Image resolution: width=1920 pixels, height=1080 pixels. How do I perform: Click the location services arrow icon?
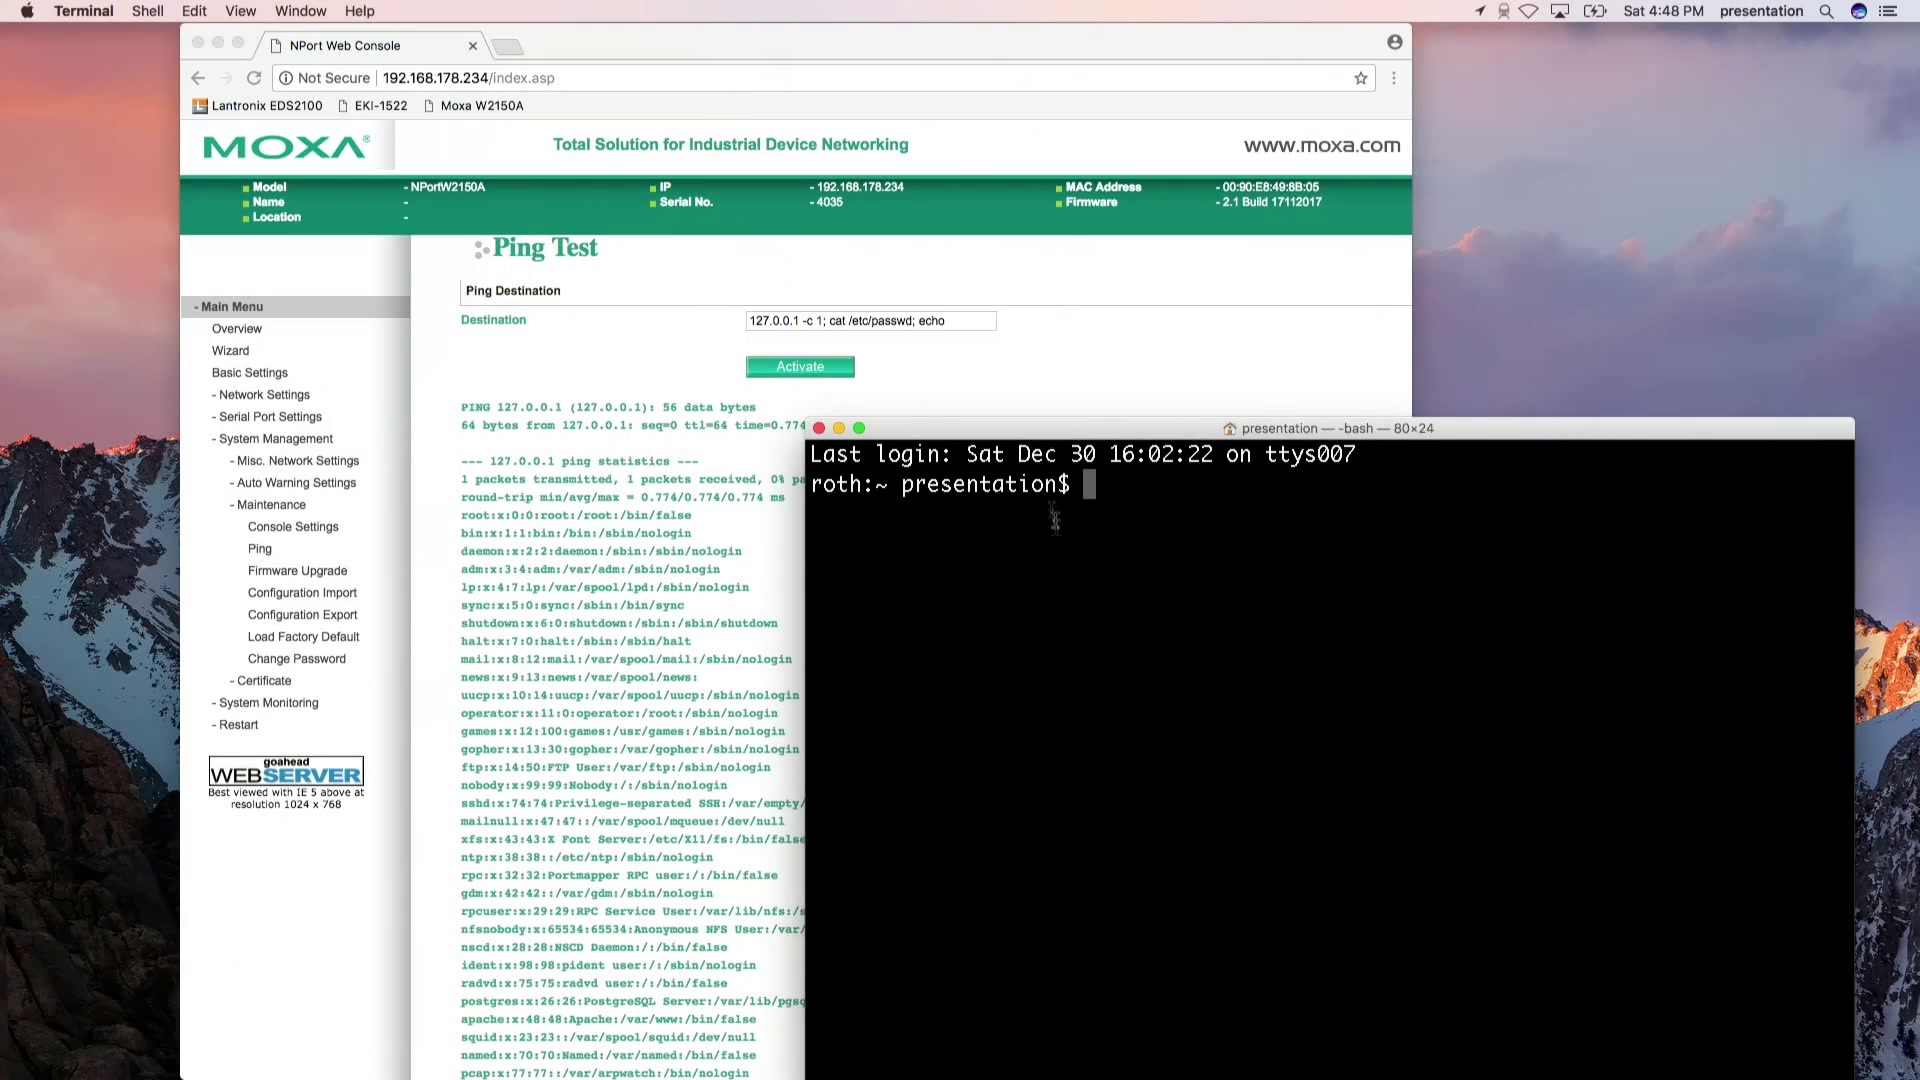(1480, 11)
